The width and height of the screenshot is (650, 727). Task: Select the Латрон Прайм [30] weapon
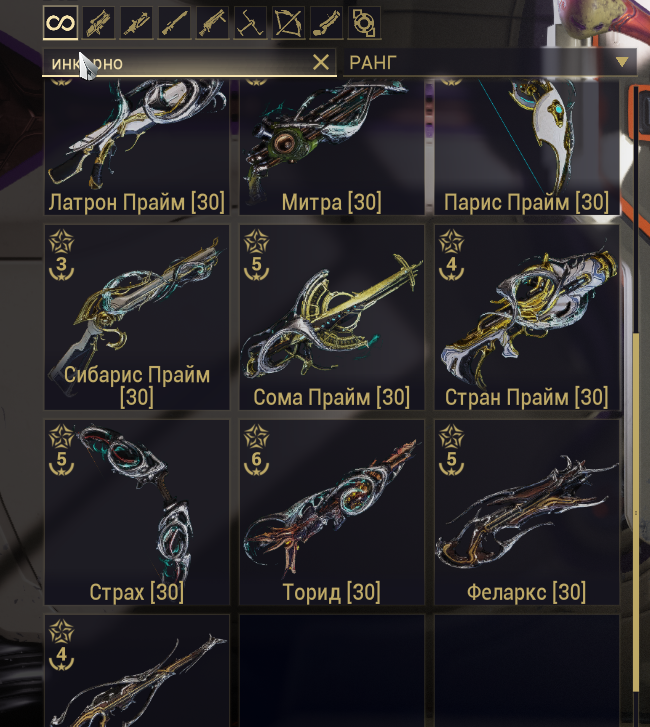click(137, 147)
